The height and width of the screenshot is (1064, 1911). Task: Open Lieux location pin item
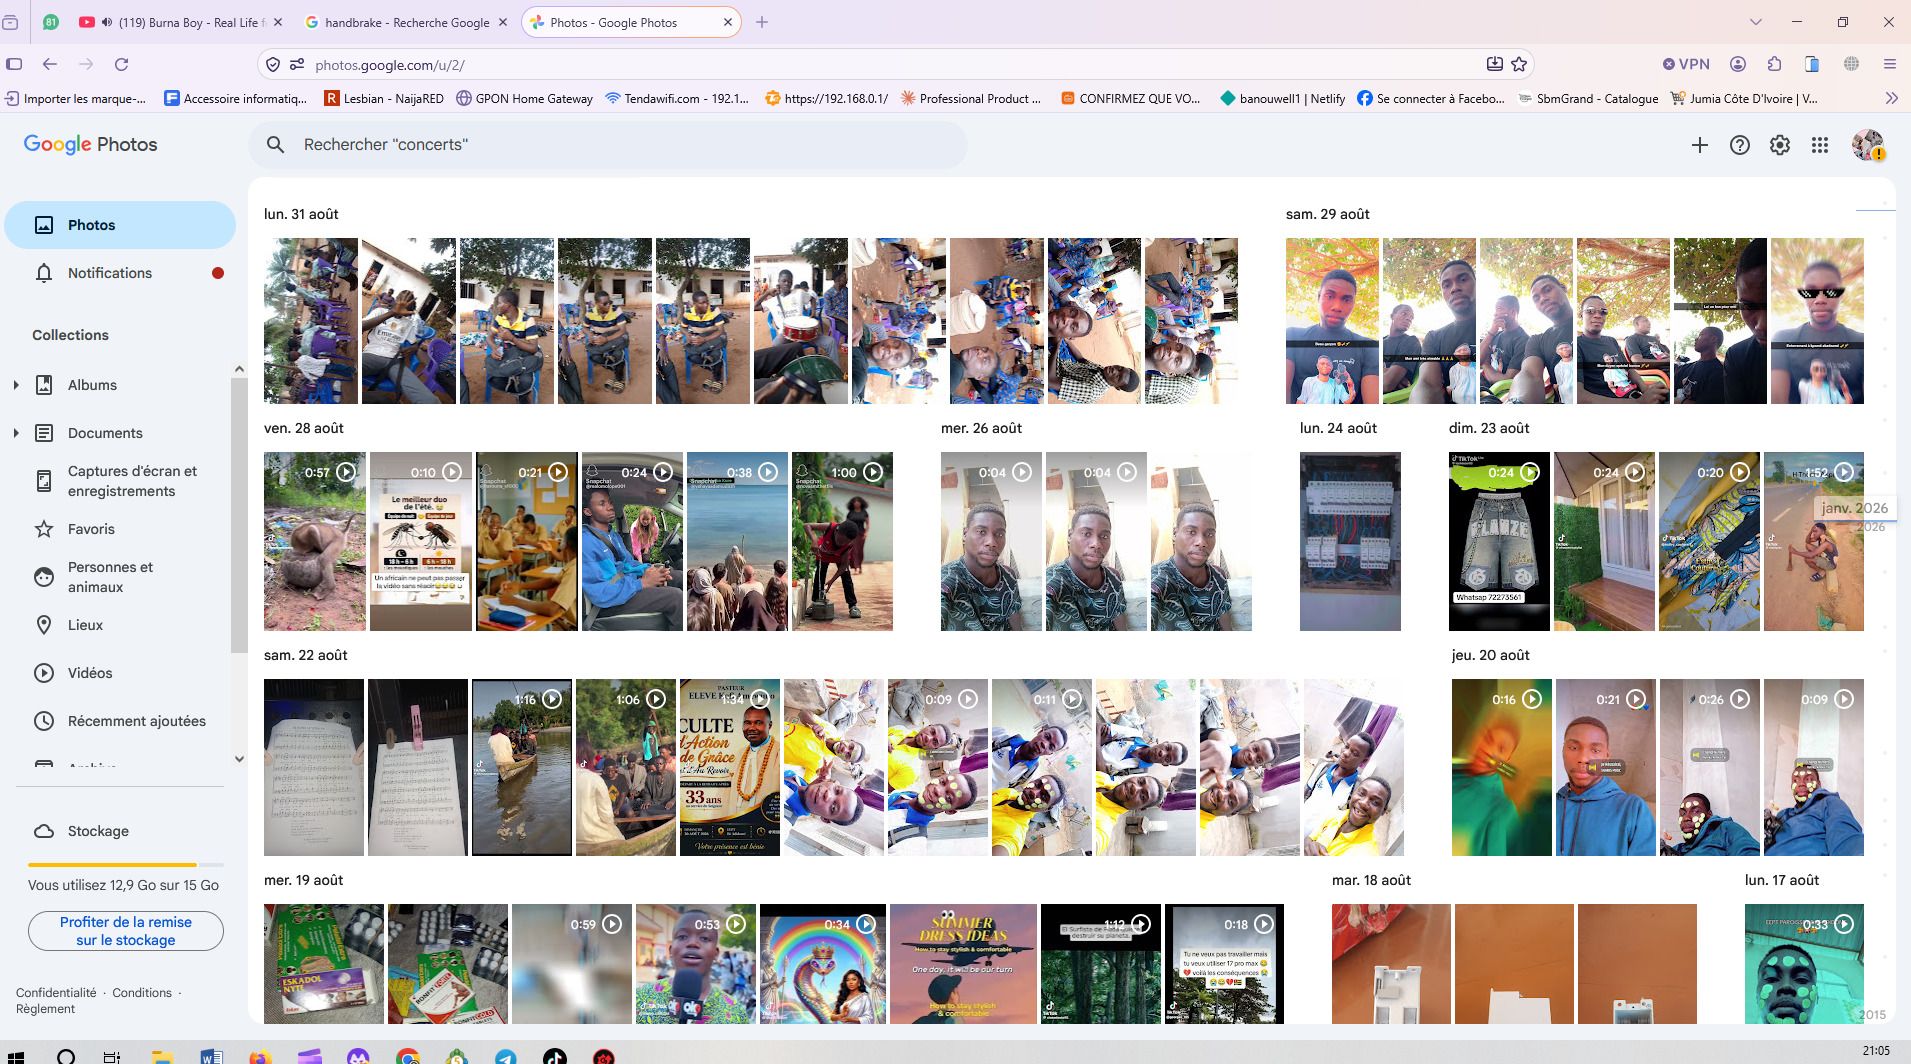(120, 625)
